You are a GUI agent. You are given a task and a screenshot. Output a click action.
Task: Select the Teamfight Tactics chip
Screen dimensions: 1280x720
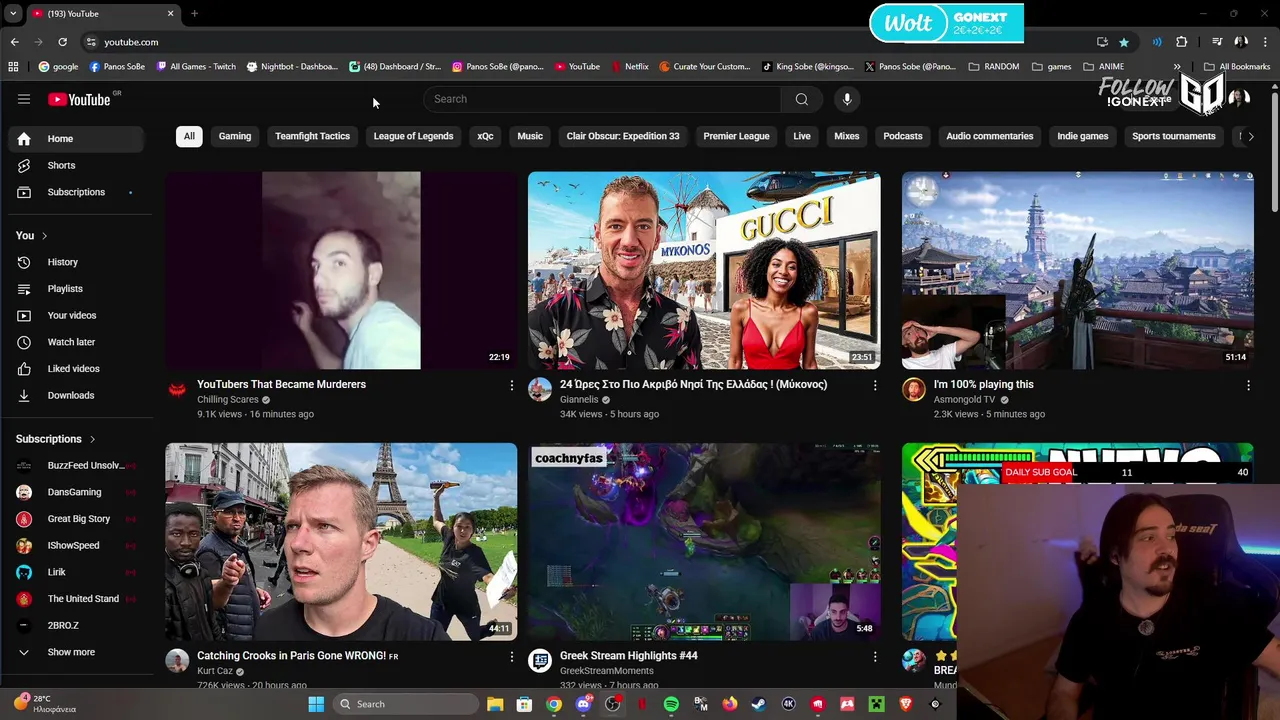pos(313,136)
